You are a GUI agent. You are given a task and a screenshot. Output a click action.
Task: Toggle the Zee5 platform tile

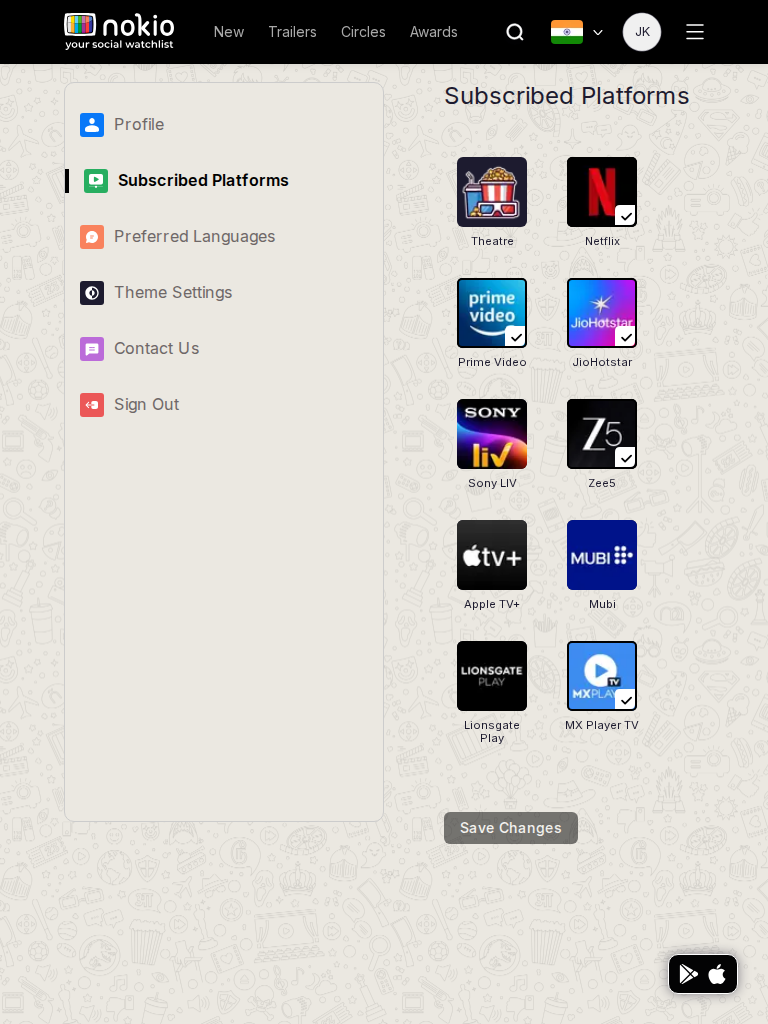click(x=601, y=434)
